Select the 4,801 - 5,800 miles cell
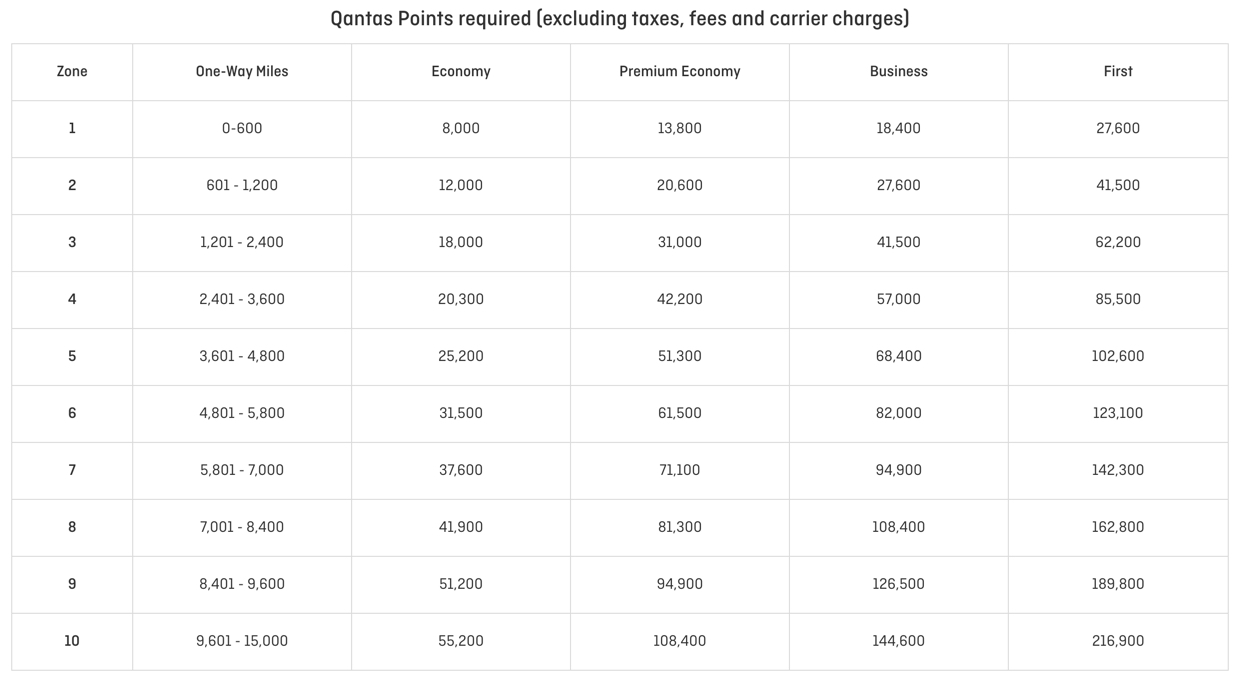The image size is (1237, 676). click(x=242, y=413)
